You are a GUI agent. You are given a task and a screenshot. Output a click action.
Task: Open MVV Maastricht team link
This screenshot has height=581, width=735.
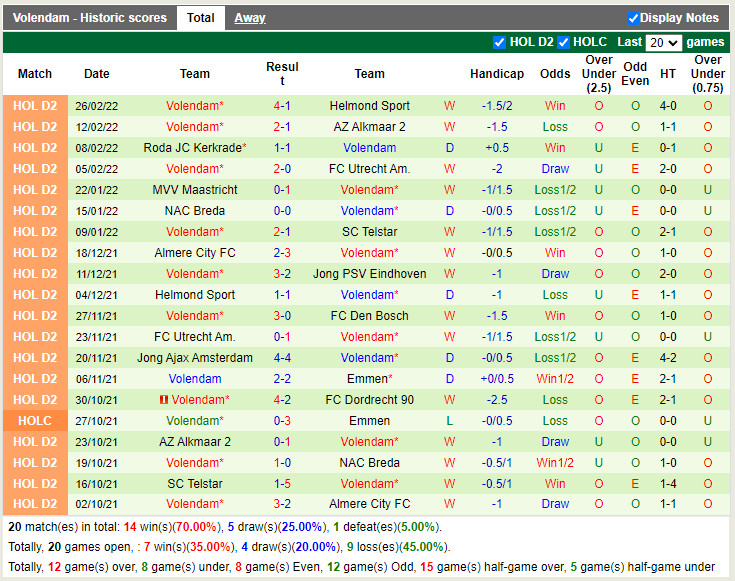tap(195, 190)
